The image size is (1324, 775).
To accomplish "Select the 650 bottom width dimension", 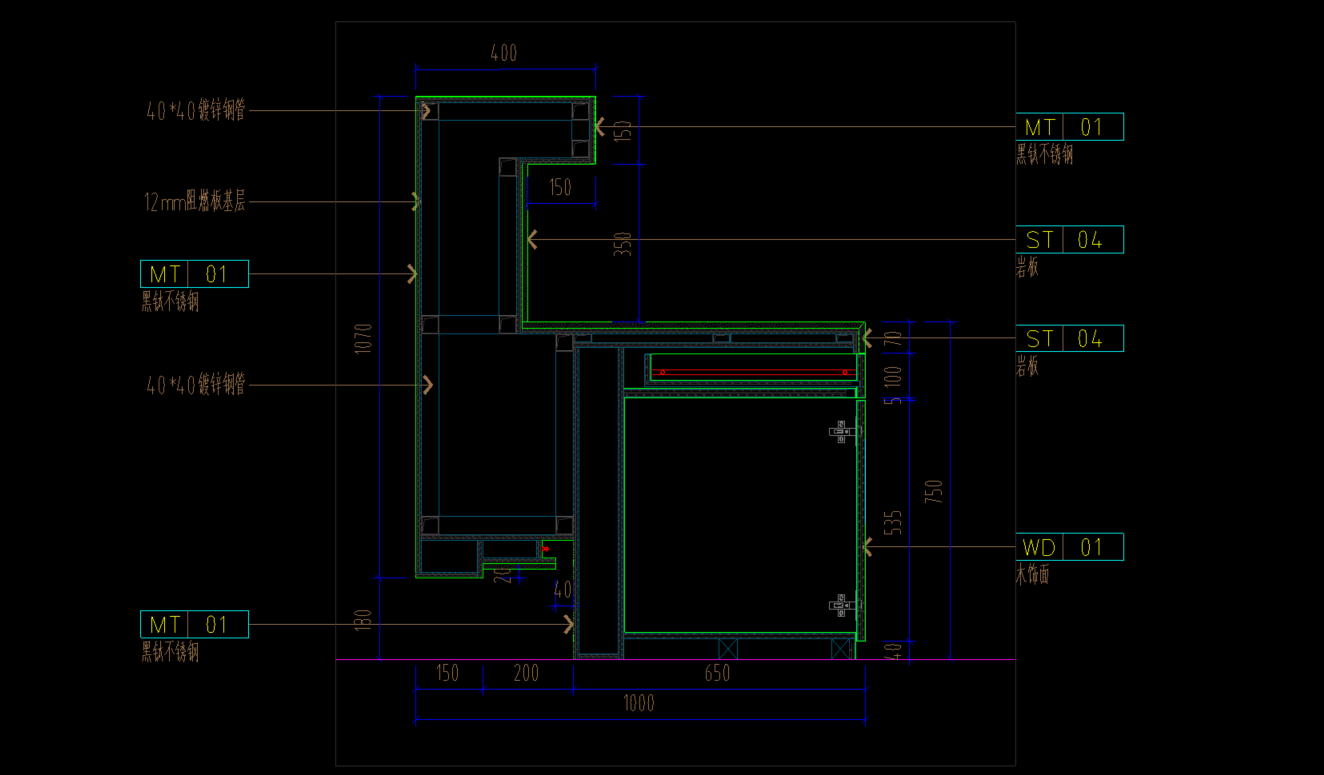I will click(x=717, y=674).
